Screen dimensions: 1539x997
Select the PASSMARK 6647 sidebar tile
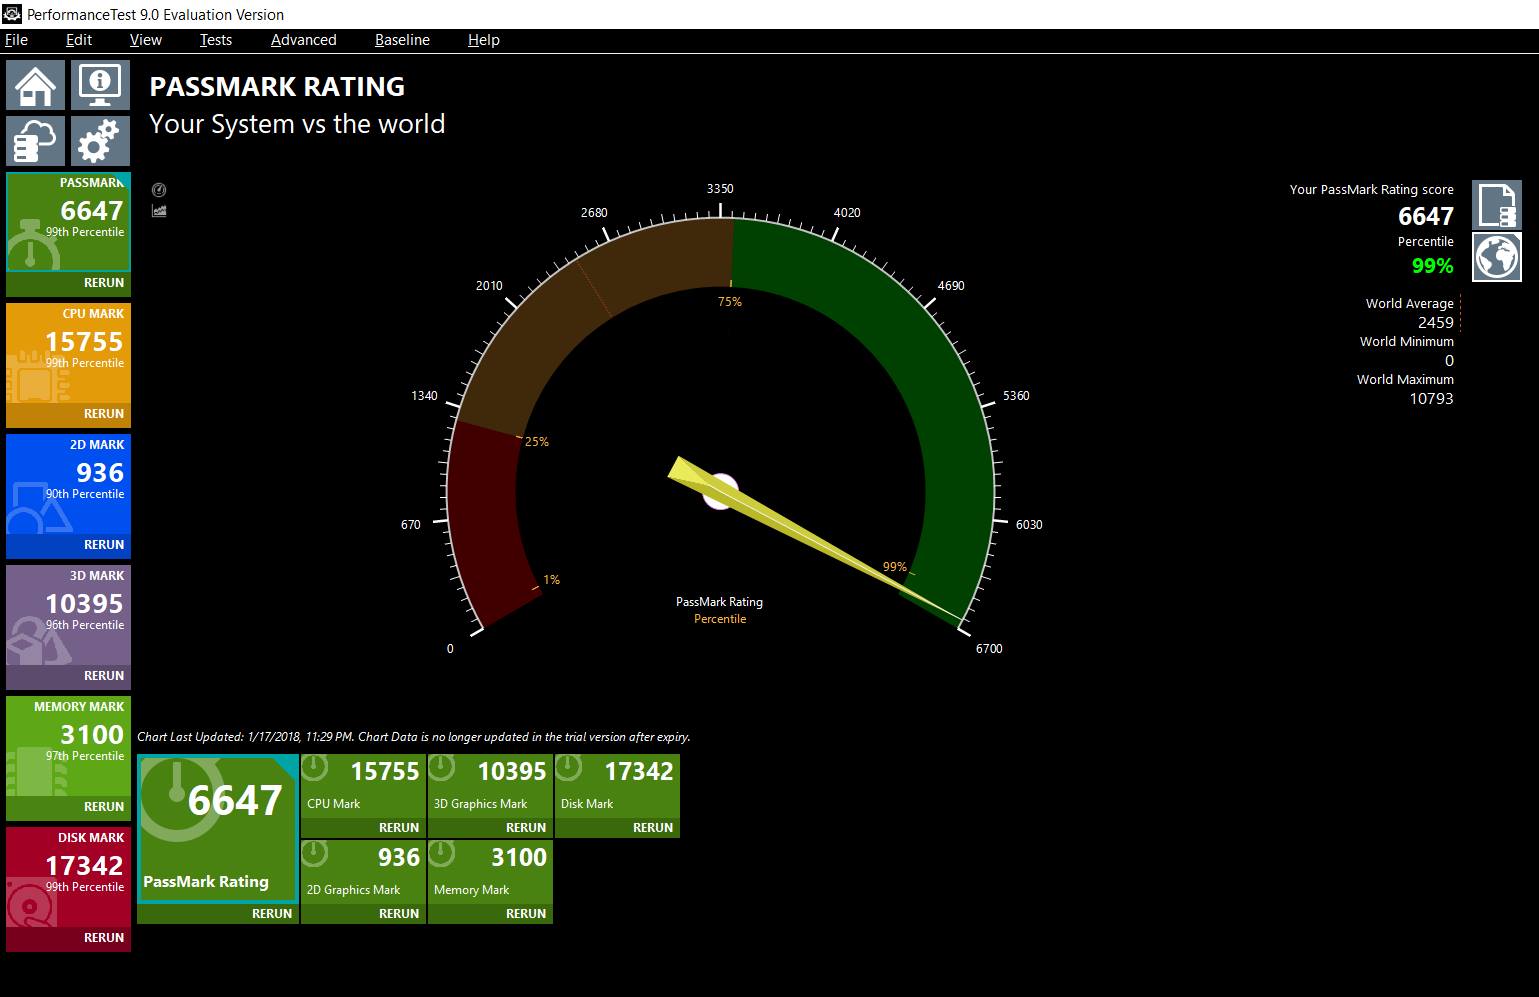pos(68,222)
